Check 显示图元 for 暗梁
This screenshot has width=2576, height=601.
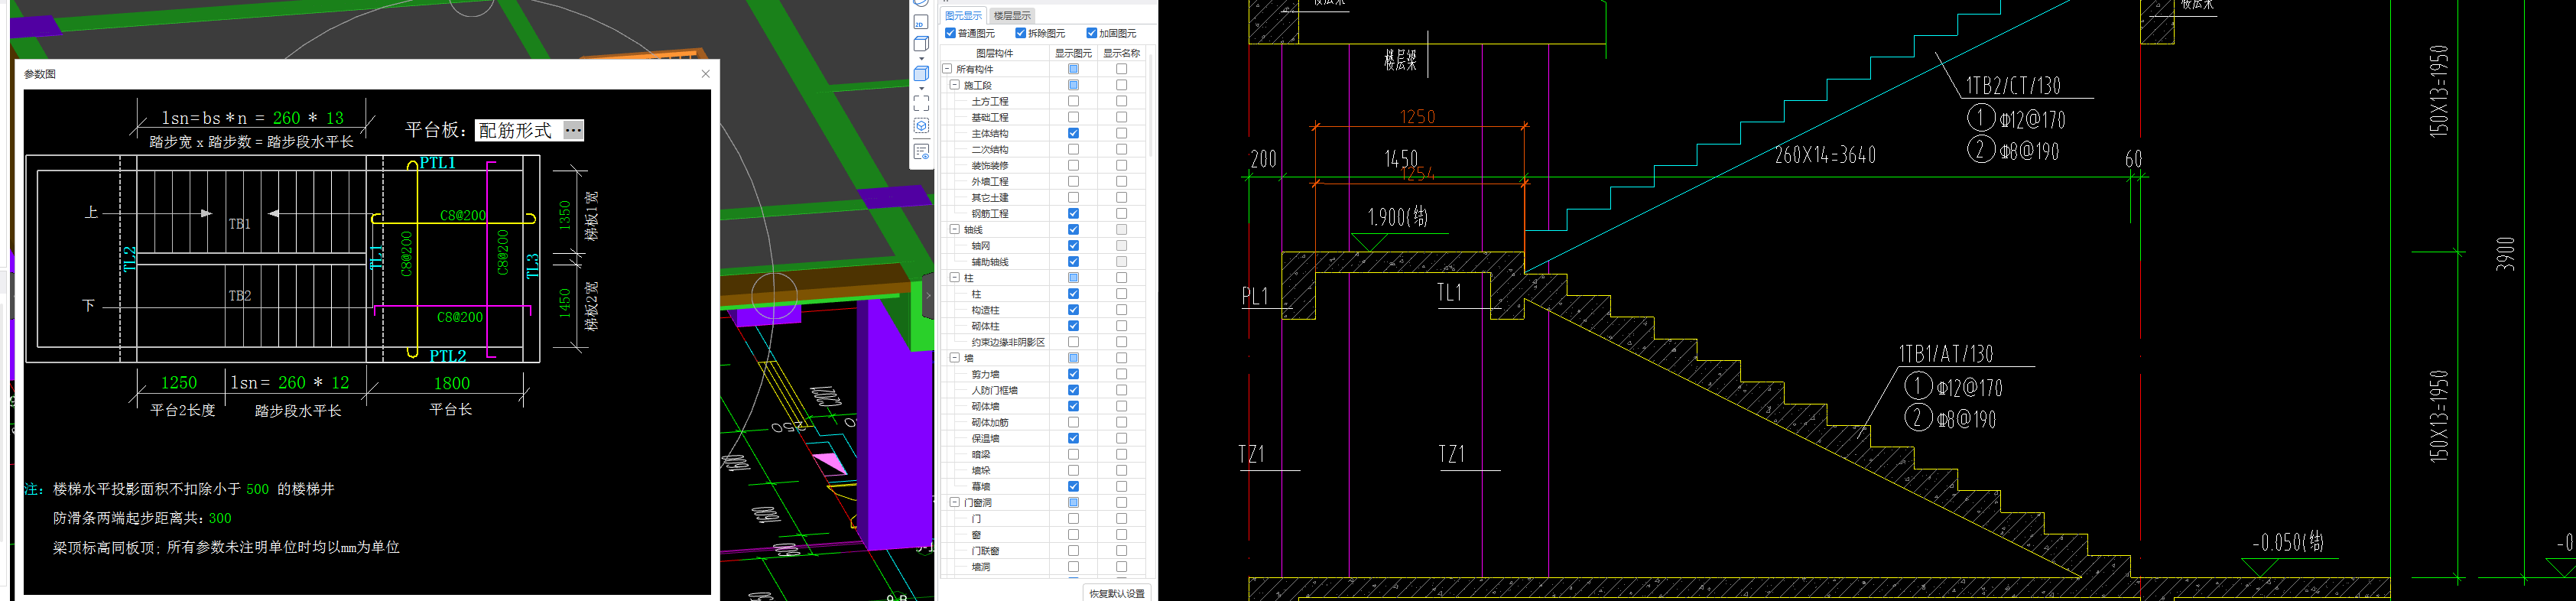click(1073, 454)
